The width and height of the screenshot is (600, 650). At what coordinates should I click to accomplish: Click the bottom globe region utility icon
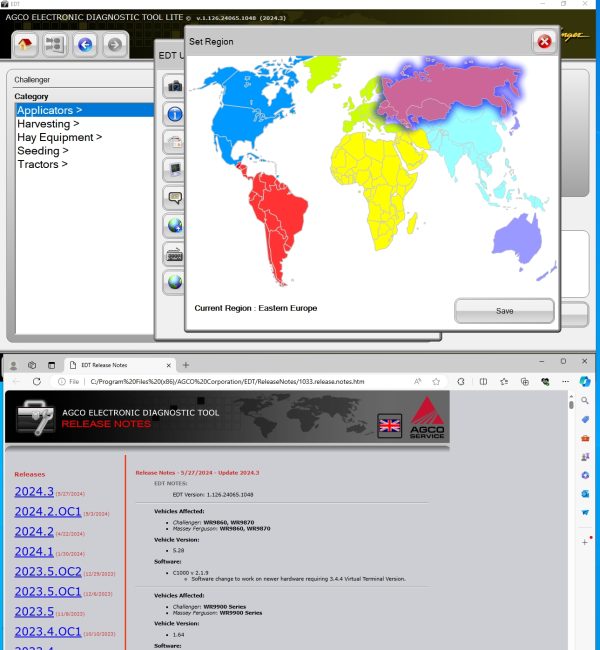tap(175, 282)
